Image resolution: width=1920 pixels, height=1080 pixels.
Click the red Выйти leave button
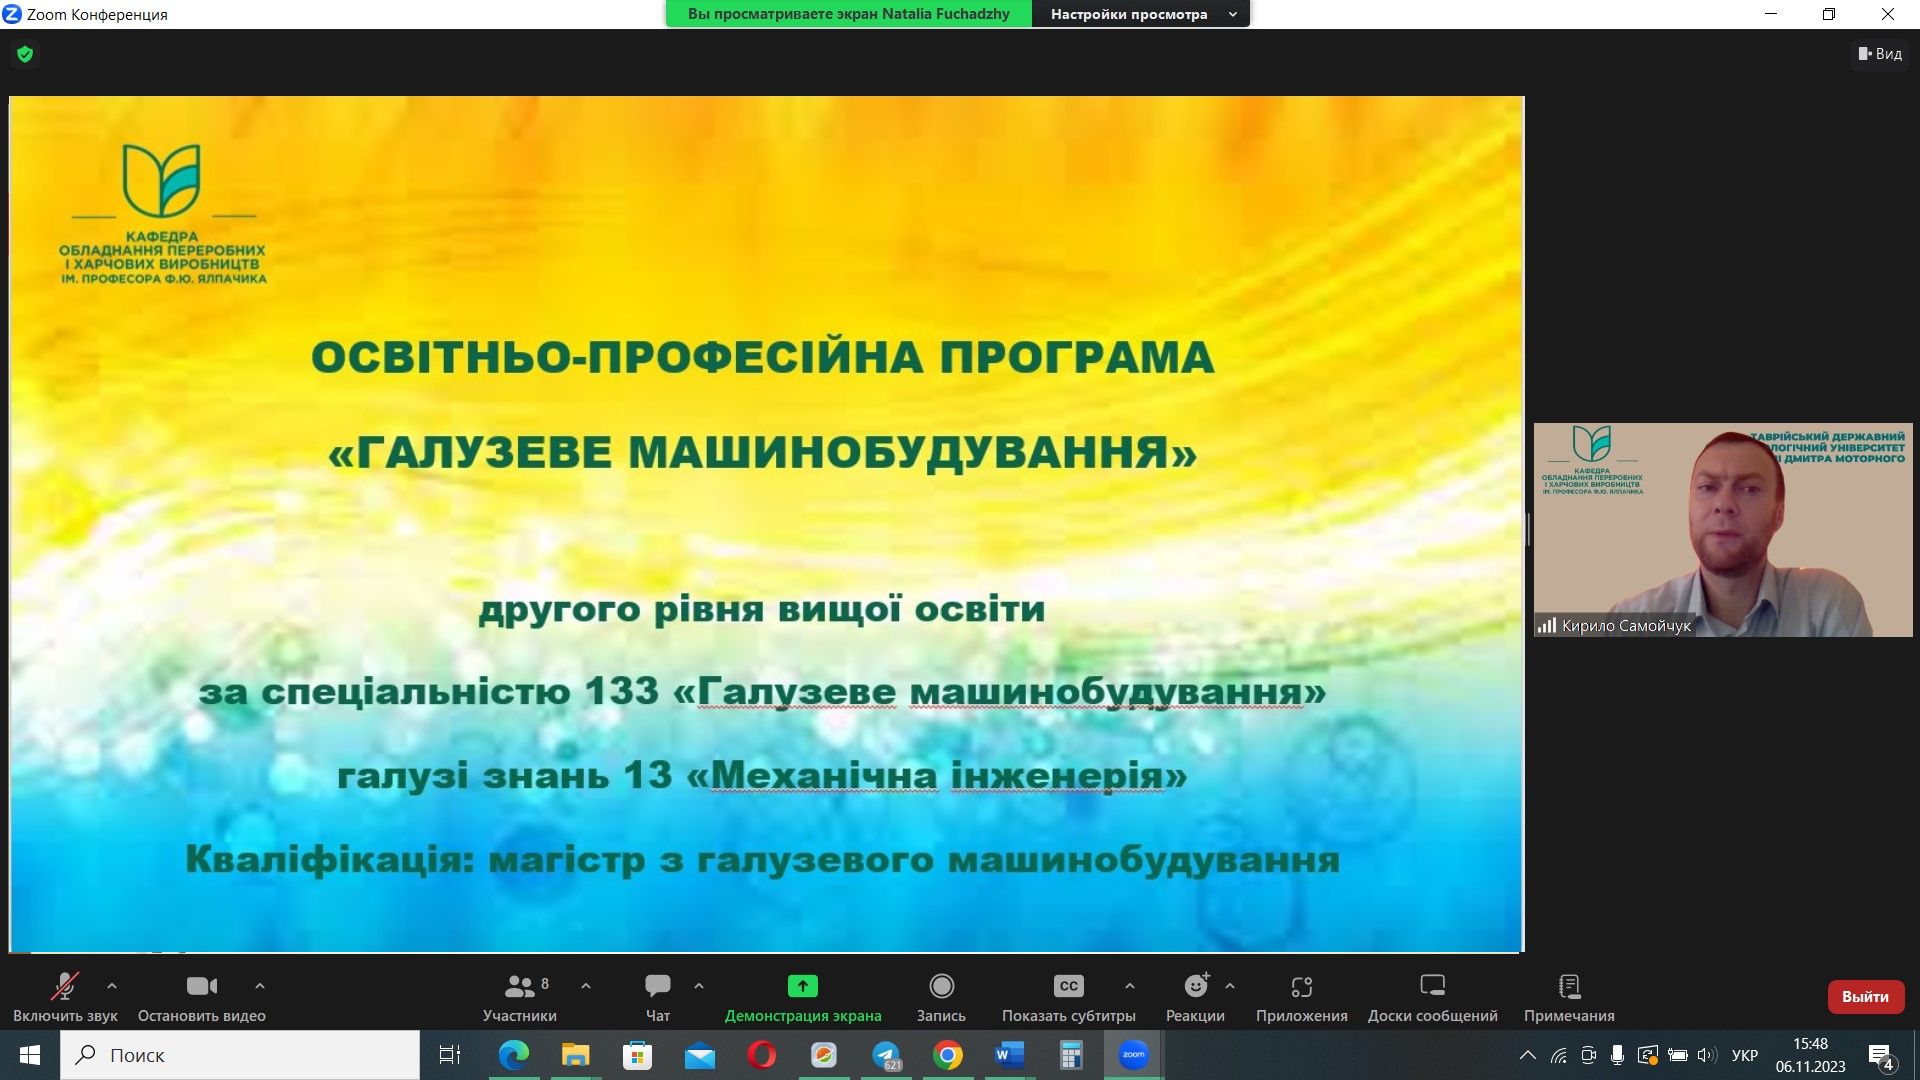click(1865, 997)
